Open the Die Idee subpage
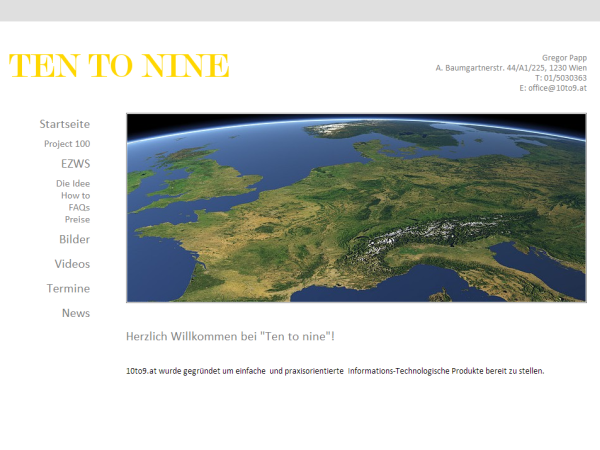This screenshot has width=600, height=450. pos(73,184)
